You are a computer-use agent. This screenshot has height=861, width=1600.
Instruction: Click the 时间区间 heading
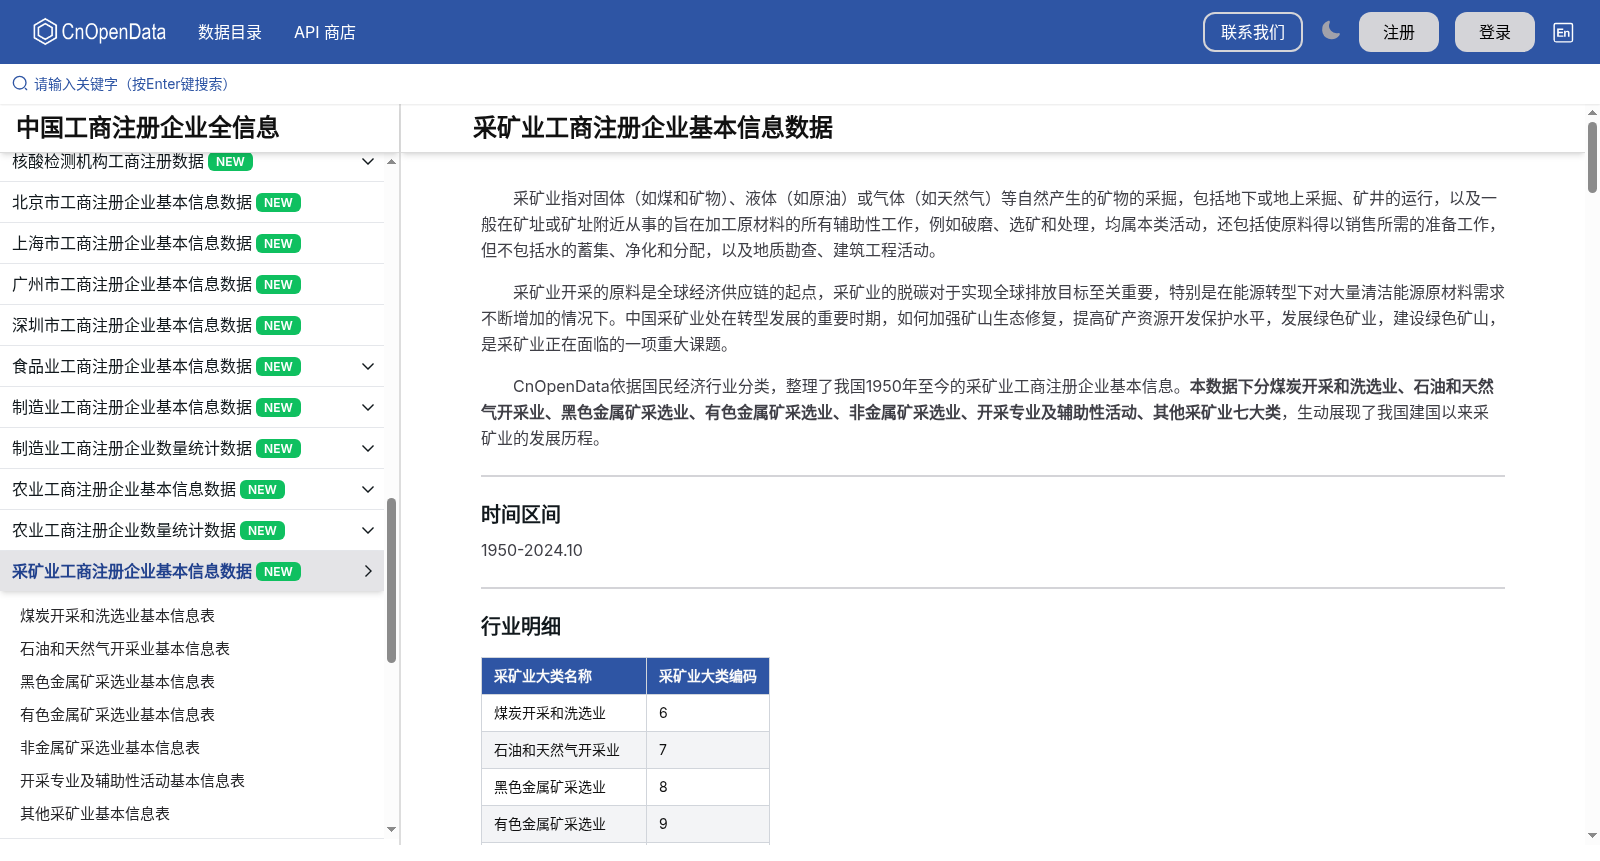pos(521,515)
